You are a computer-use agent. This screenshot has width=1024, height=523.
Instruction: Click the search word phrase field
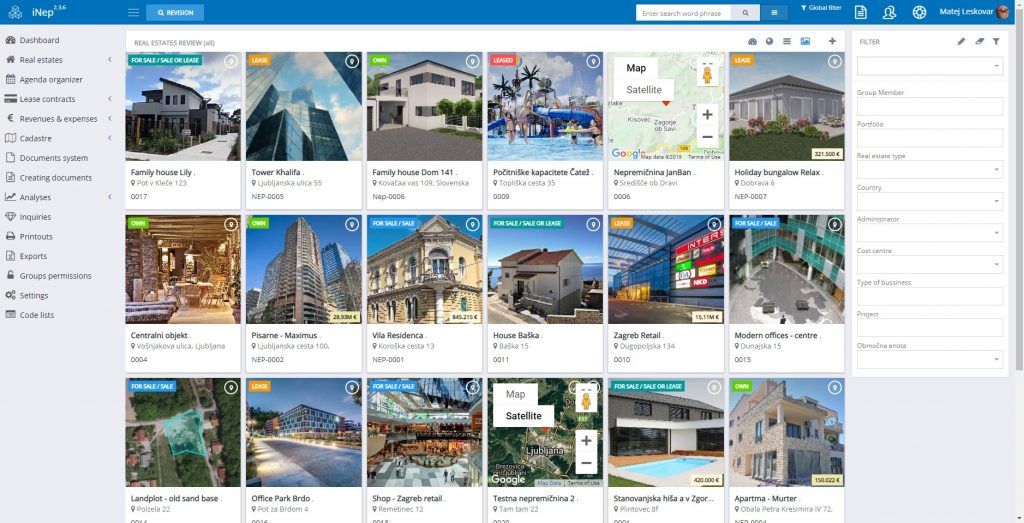click(x=683, y=13)
